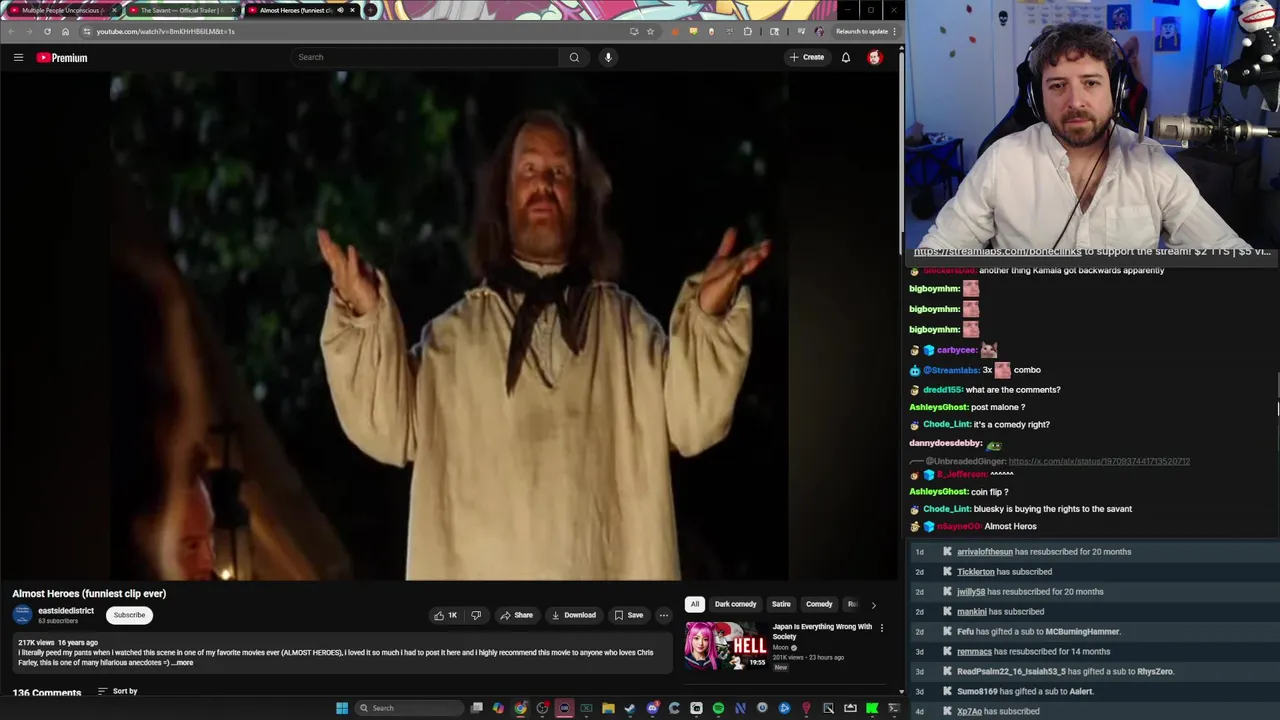Click the 136 Comments heading
Image resolution: width=1280 pixels, height=720 pixels.
click(x=46, y=692)
